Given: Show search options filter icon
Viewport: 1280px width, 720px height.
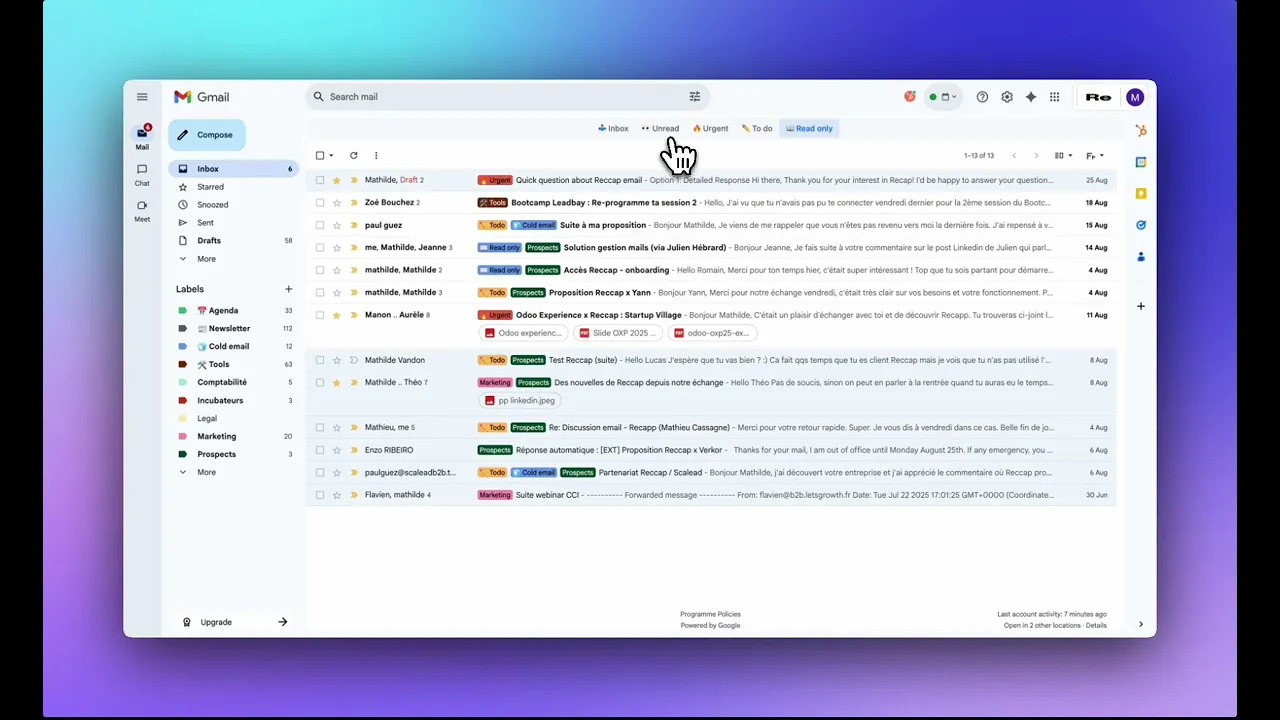Looking at the screenshot, I should [695, 97].
